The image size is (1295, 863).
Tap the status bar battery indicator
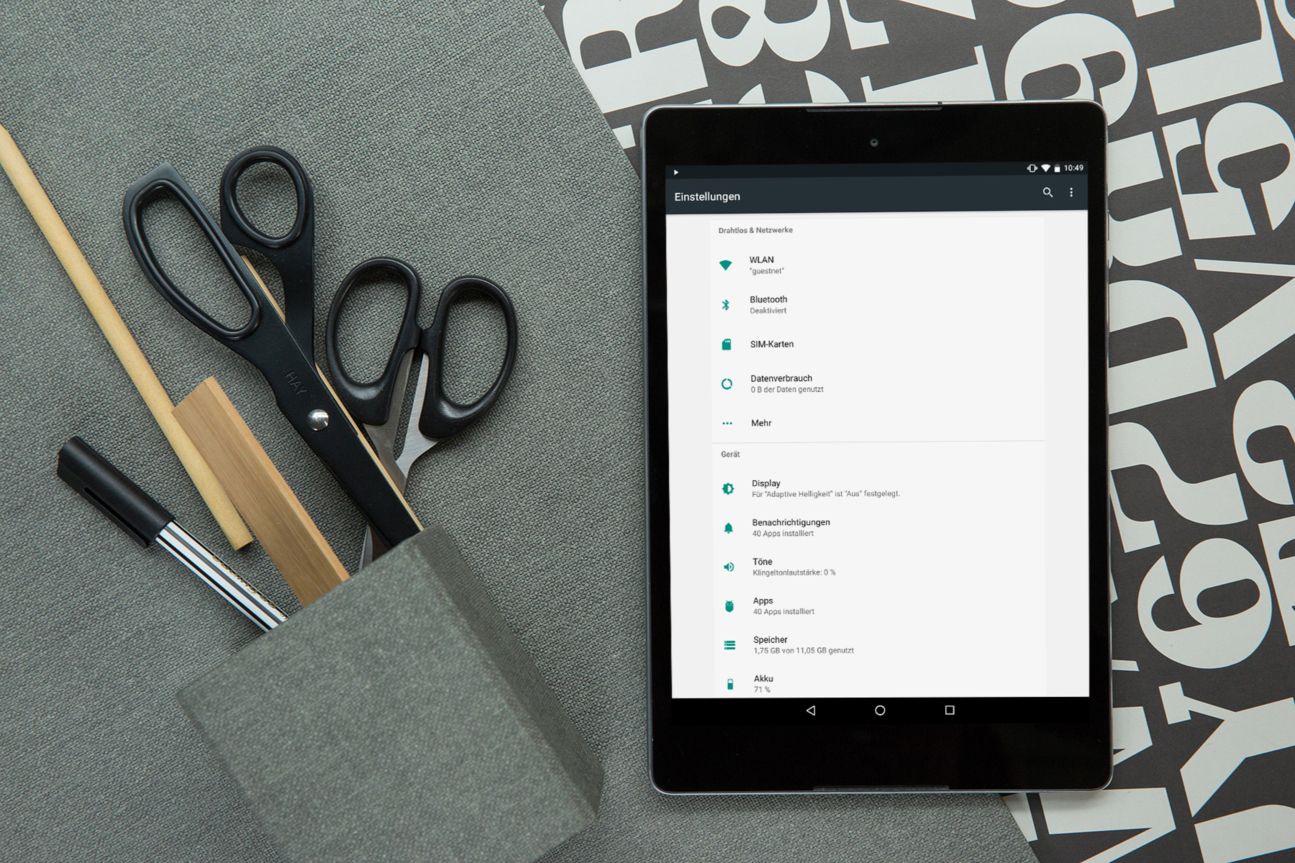[x=1057, y=168]
